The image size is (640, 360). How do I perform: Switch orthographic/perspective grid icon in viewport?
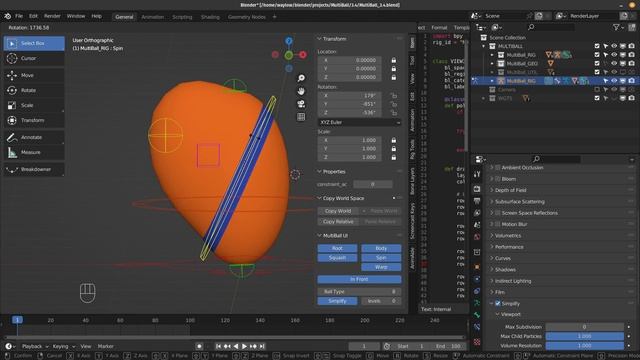pyautogui.click(x=301, y=117)
